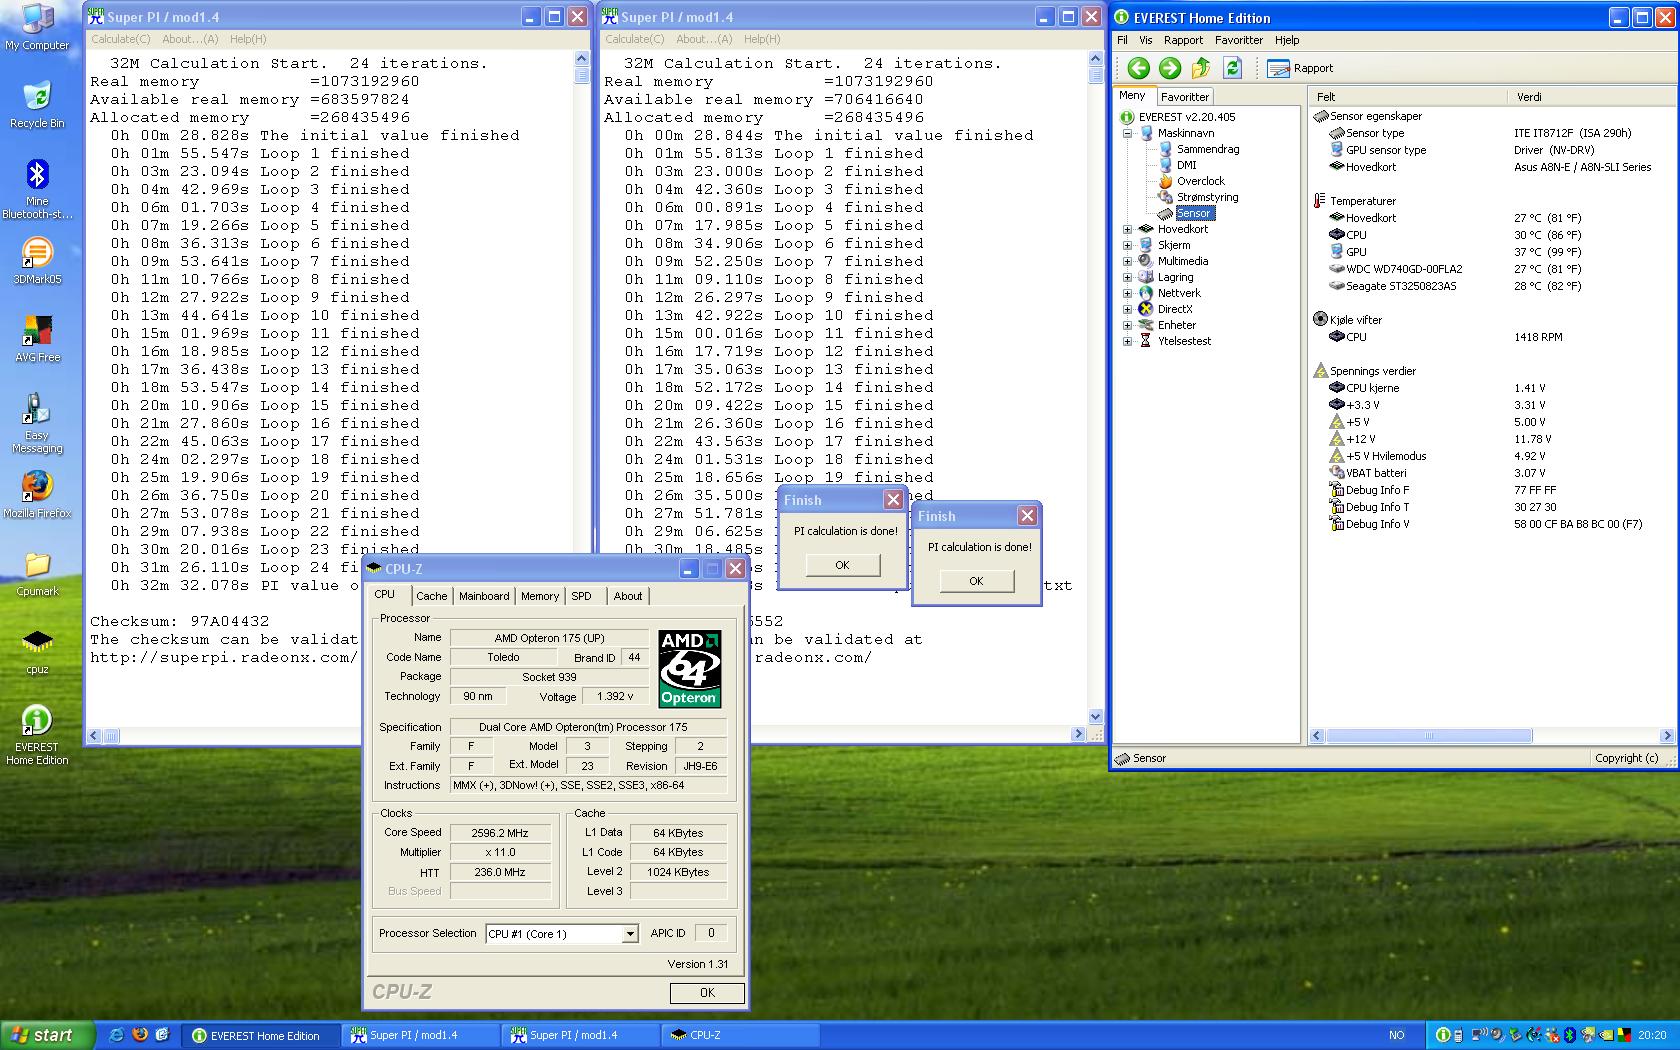The height and width of the screenshot is (1050, 1680).
Task: Expand the Nettverk tree node
Action: (x=1127, y=293)
